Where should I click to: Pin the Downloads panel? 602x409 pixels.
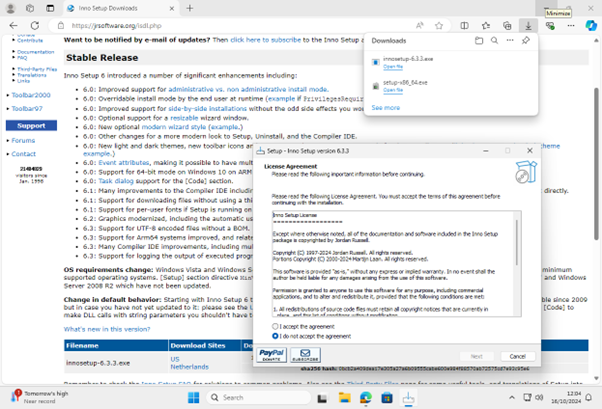click(526, 41)
